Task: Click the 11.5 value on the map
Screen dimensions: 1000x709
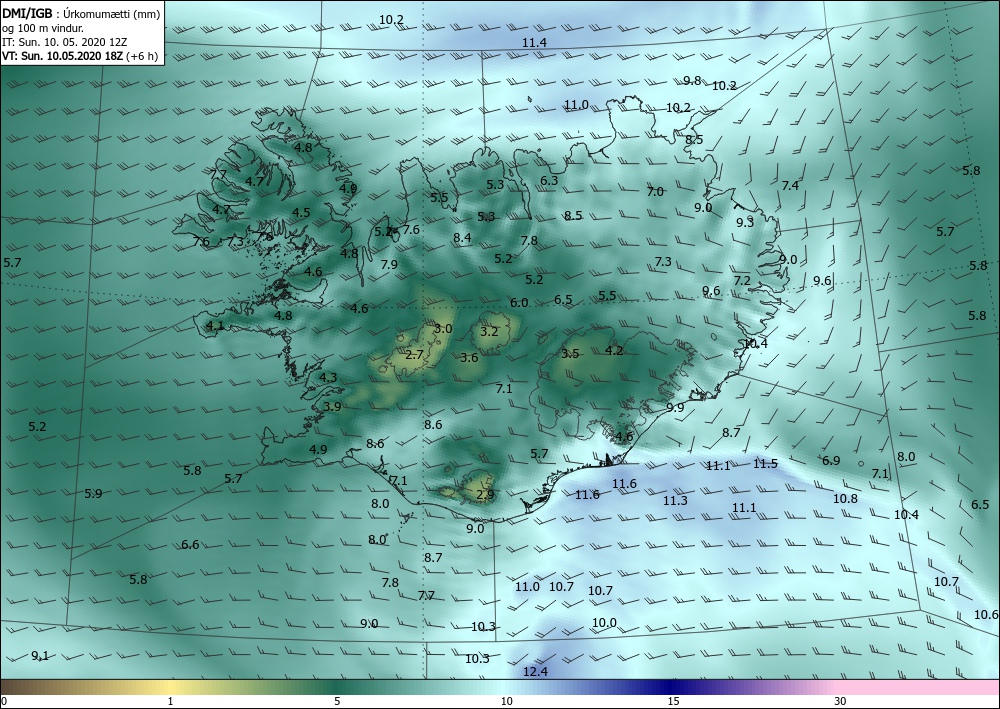Action: pyautogui.click(x=765, y=464)
